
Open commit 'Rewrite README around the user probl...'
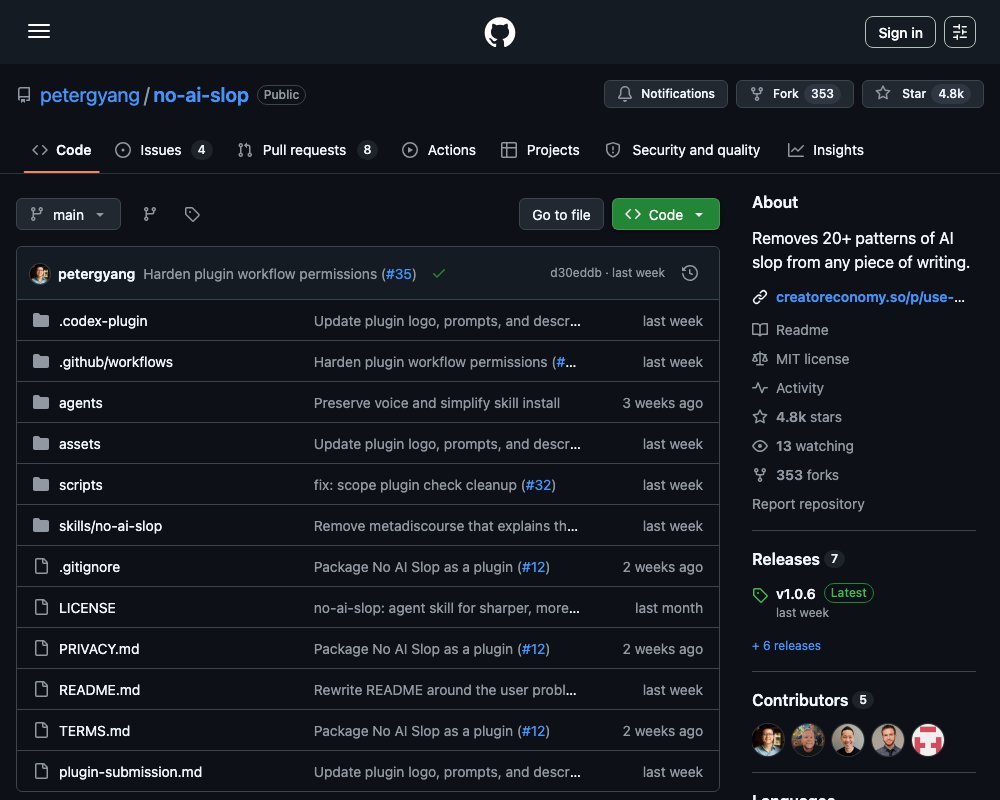coord(445,690)
